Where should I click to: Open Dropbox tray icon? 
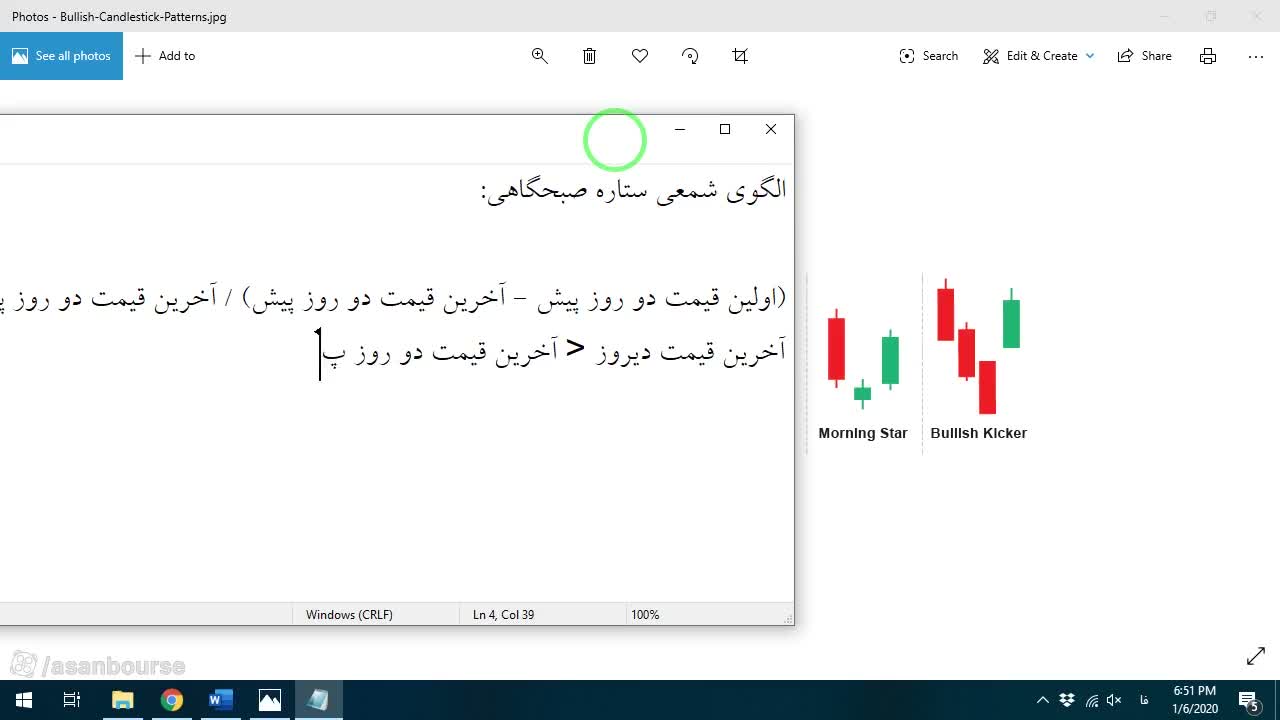[x=1067, y=700]
